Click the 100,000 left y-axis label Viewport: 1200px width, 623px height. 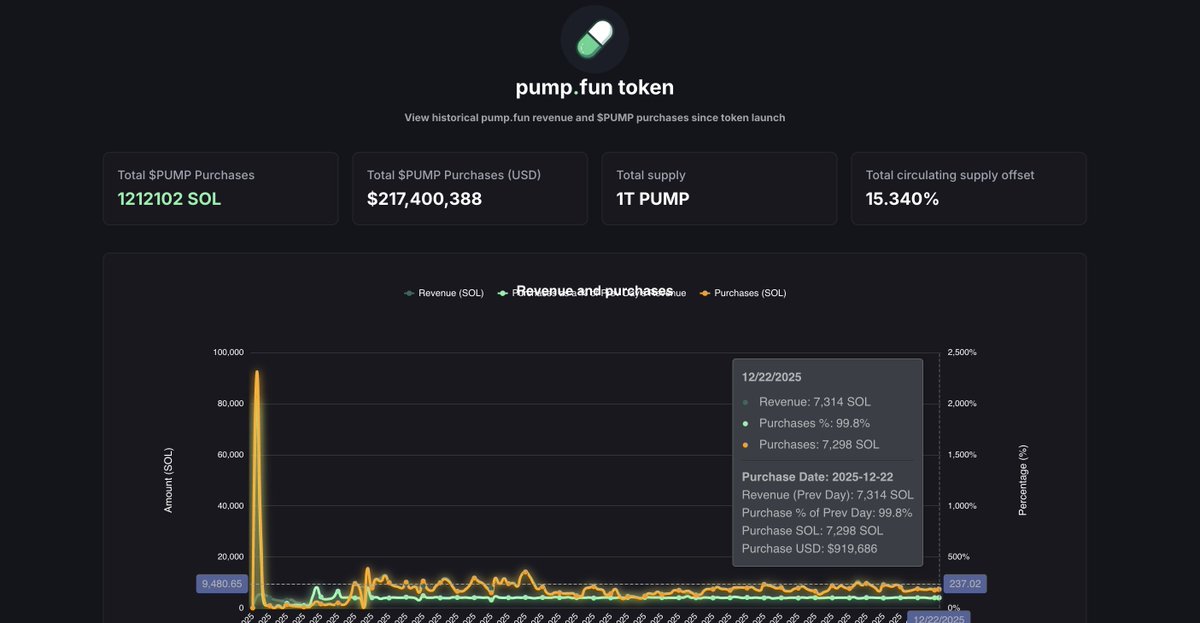pyautogui.click(x=228, y=352)
